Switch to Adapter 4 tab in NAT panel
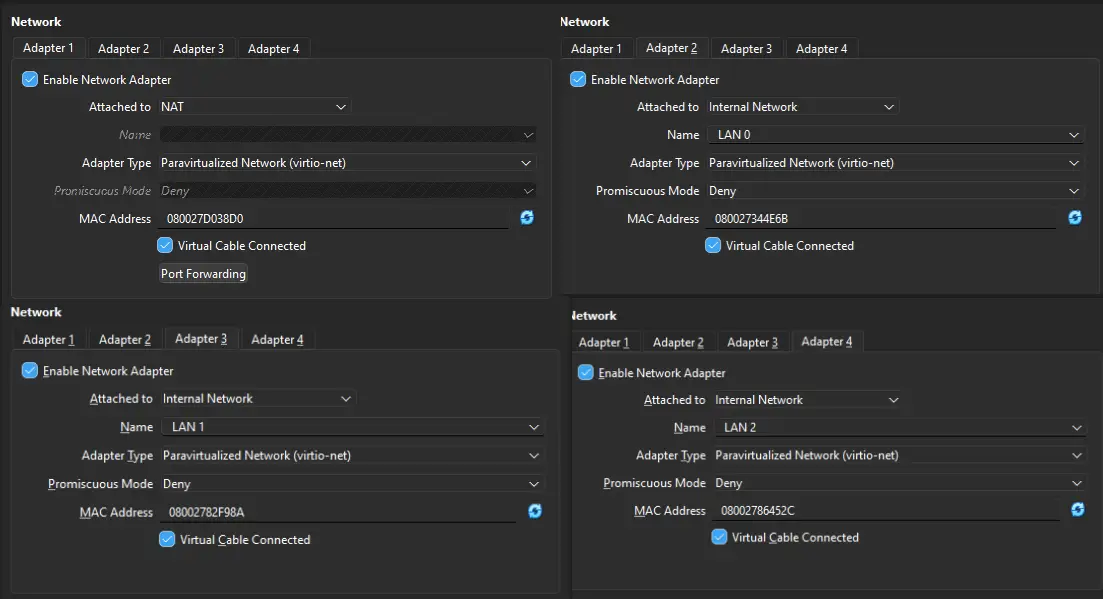 (273, 49)
